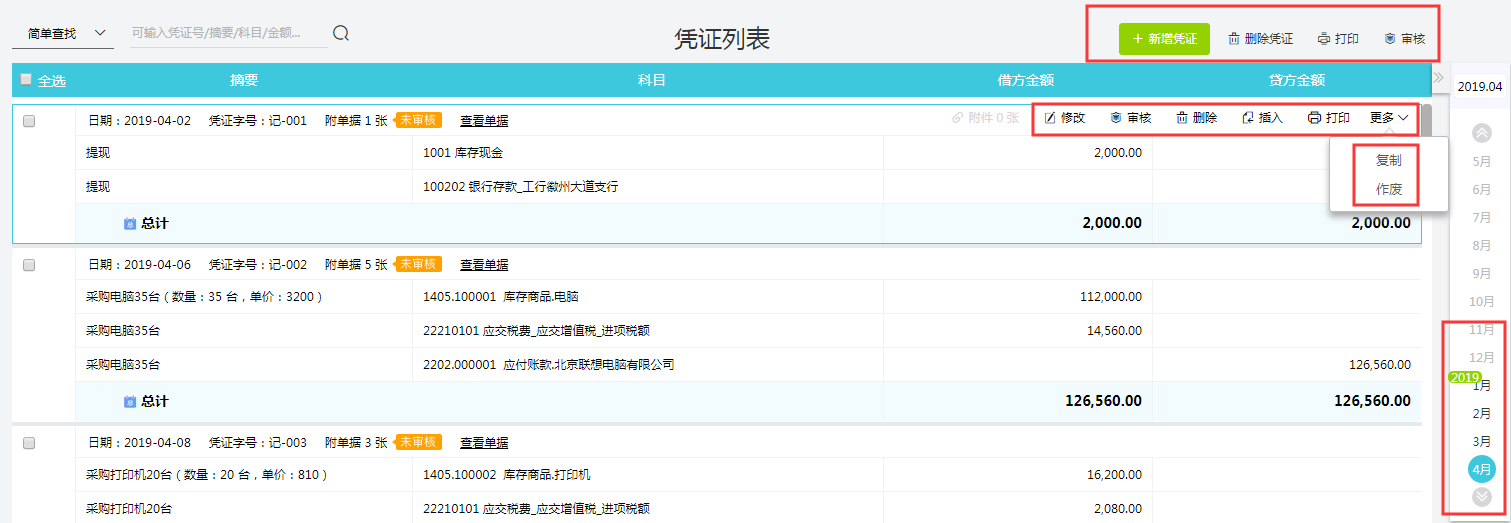
Task: Open 查看单据 link for voucher 记-002
Action: pyautogui.click(x=484, y=265)
